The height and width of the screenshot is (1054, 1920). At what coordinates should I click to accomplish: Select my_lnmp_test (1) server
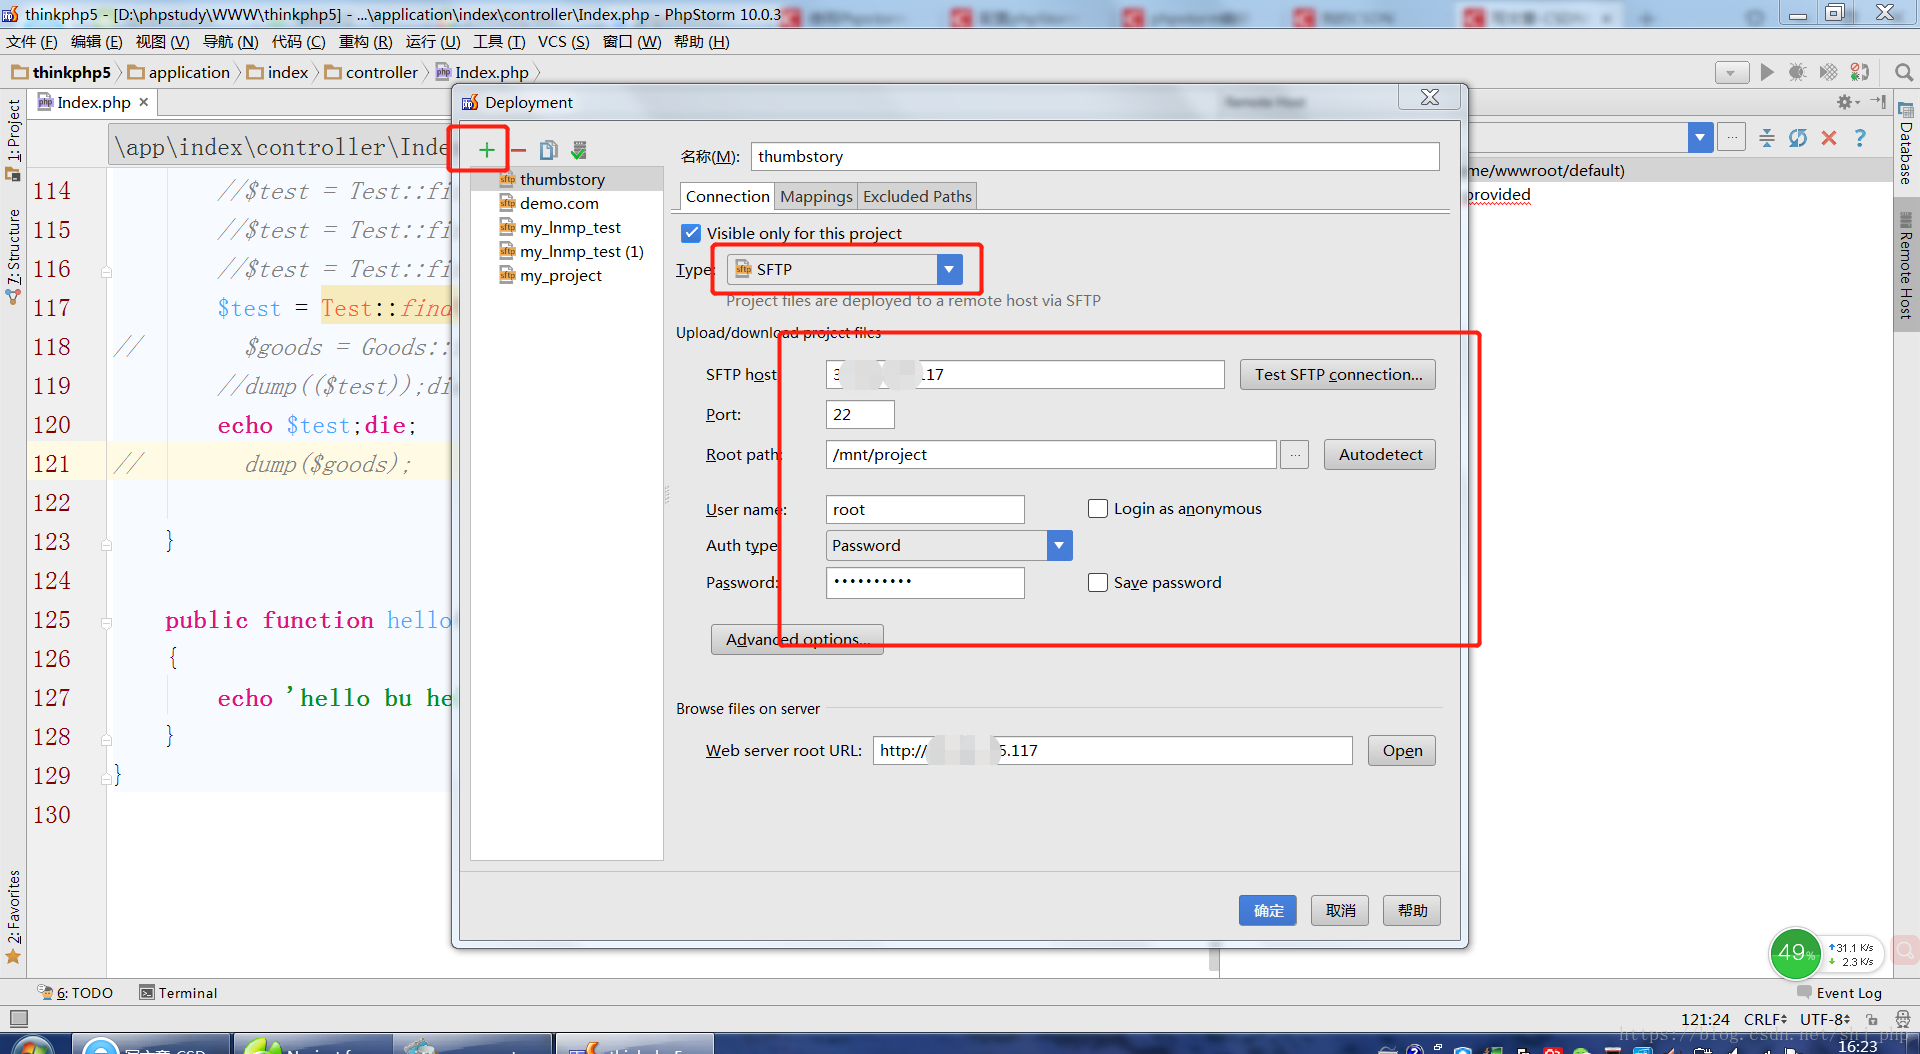point(581,252)
